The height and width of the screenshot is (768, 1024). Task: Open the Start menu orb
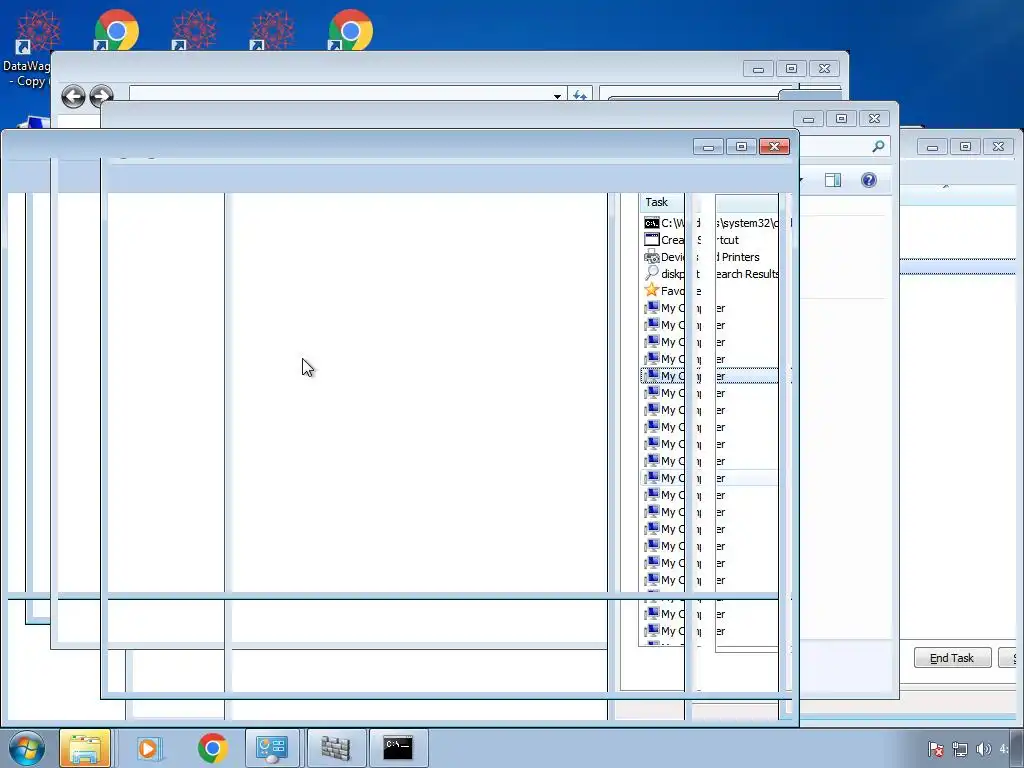[26, 748]
